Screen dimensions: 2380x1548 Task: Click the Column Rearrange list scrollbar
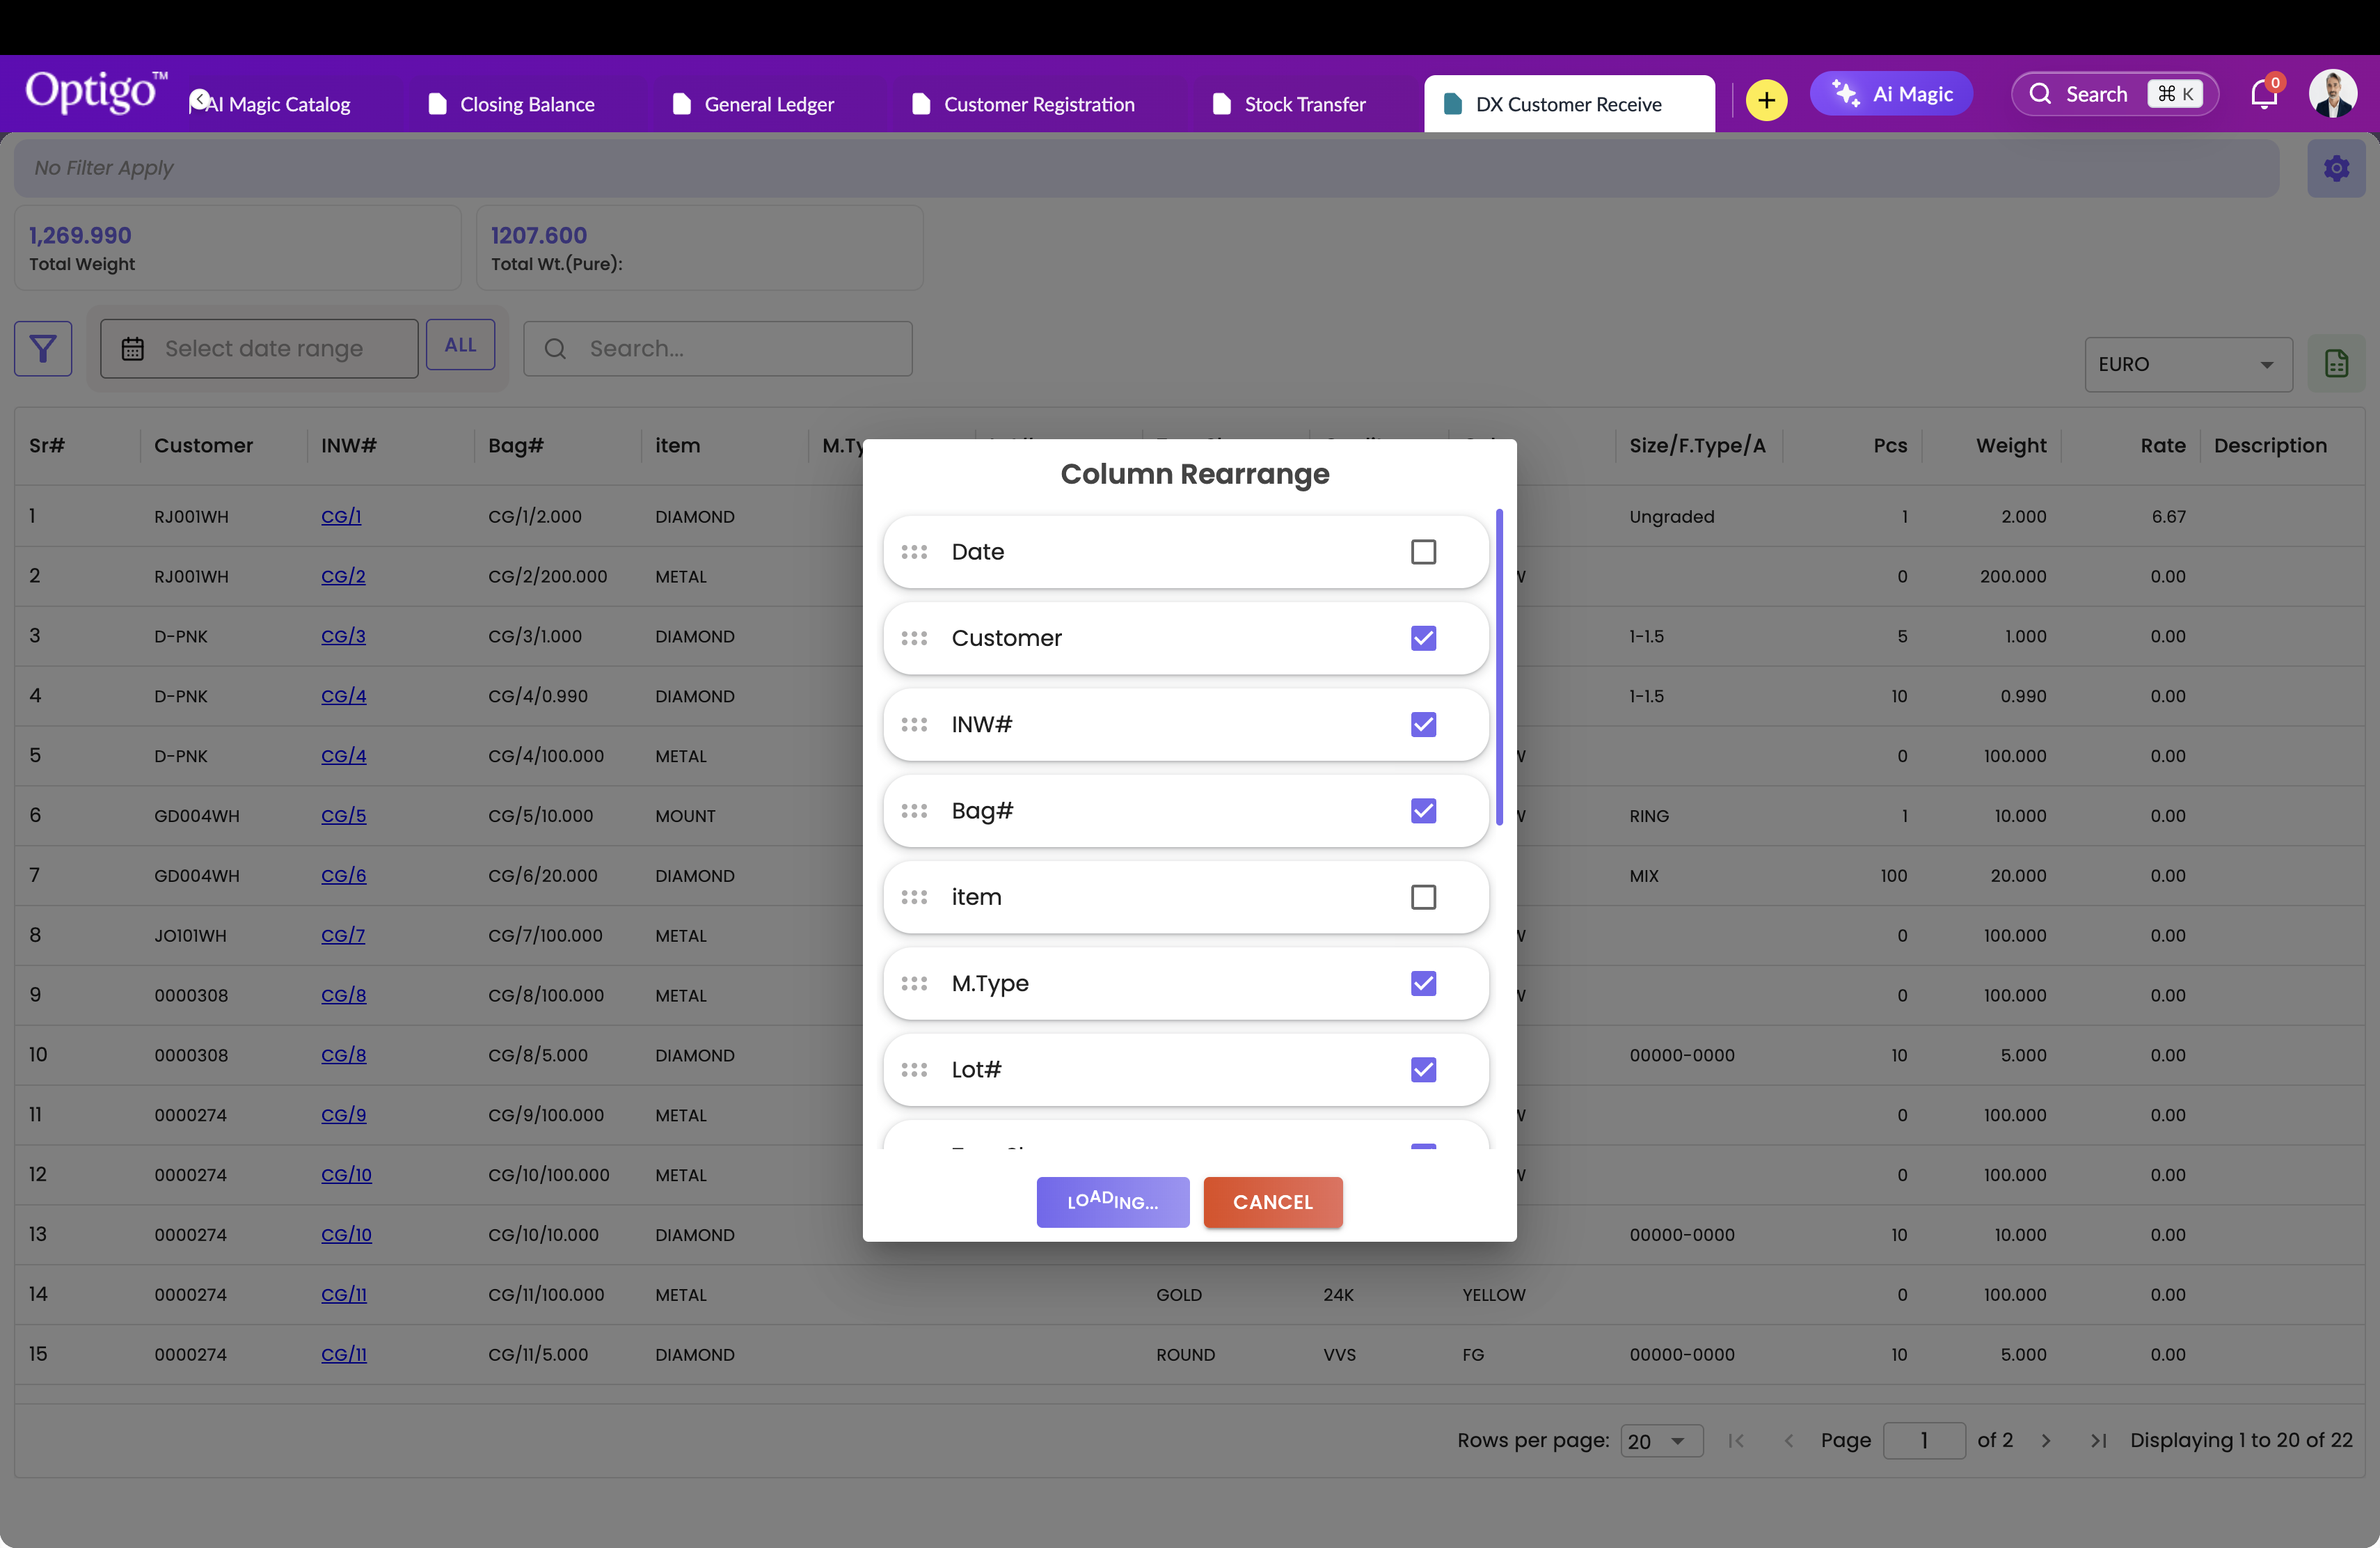(1499, 667)
